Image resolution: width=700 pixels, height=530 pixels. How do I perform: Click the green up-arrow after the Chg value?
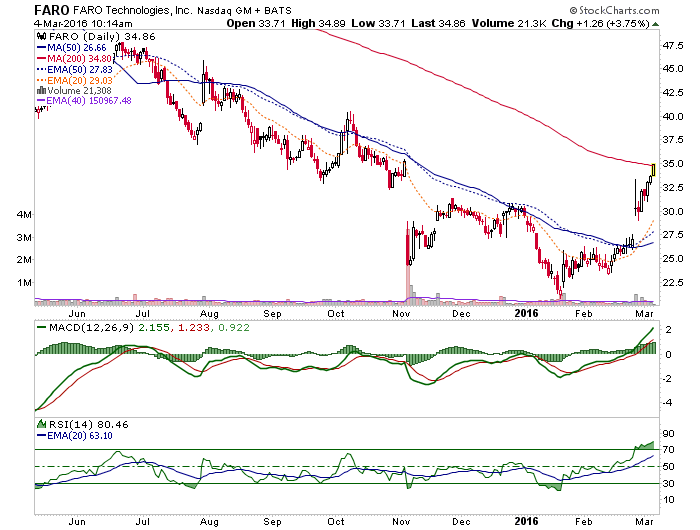655,24
